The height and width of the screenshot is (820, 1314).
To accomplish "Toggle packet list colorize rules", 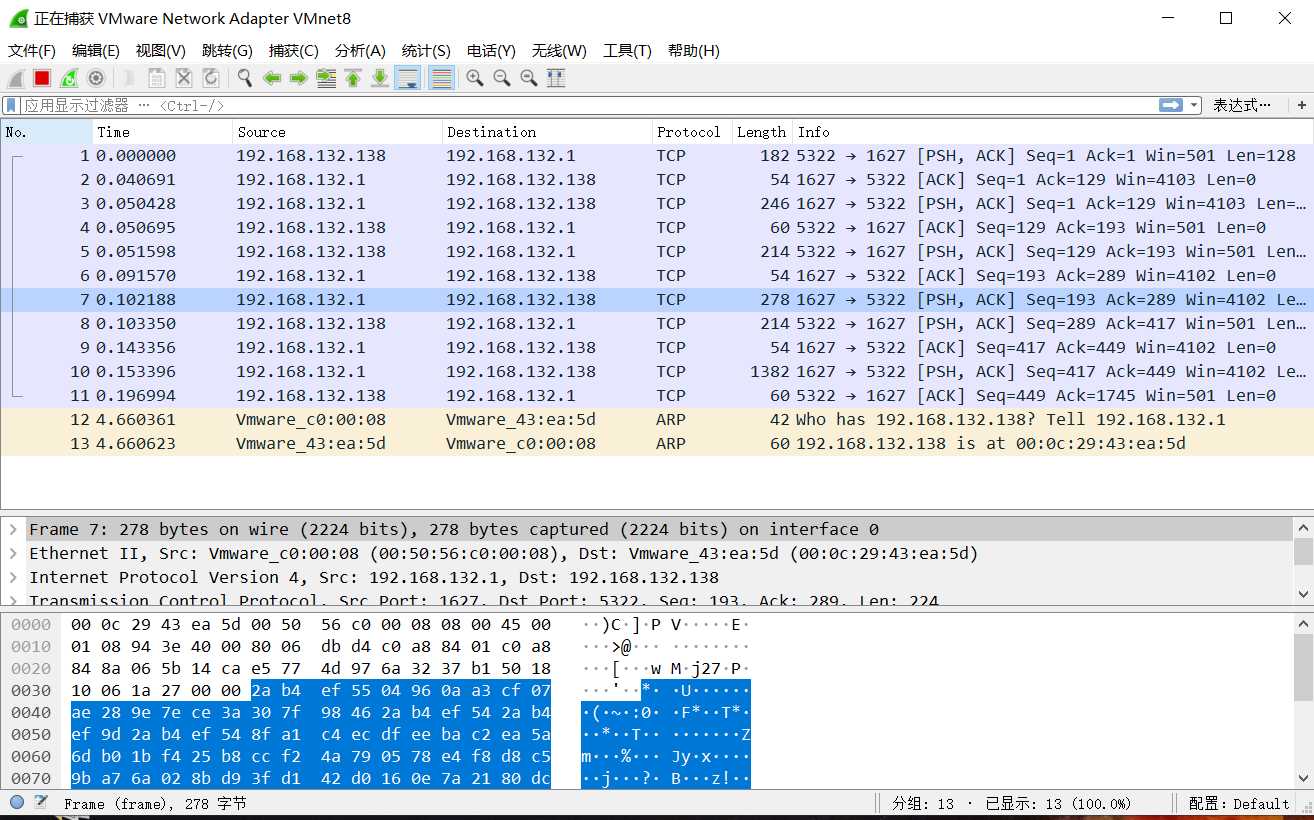I will (x=441, y=78).
